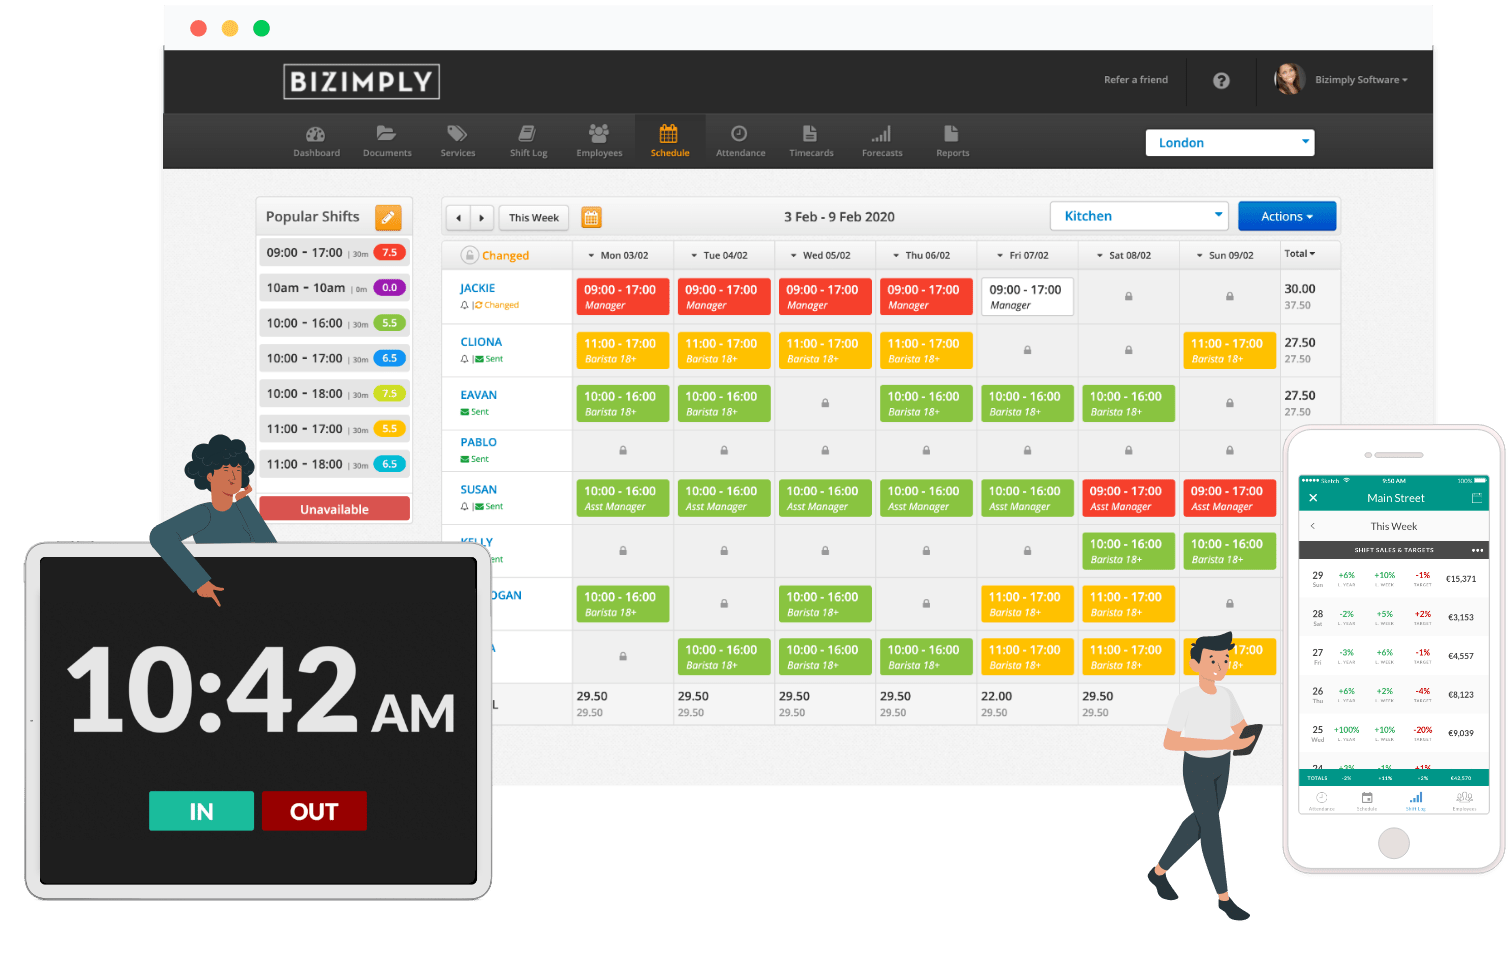Open the three-dots menu in Shift Sales & Targets
Image resolution: width=1510 pixels, height=979 pixels.
[1477, 550]
